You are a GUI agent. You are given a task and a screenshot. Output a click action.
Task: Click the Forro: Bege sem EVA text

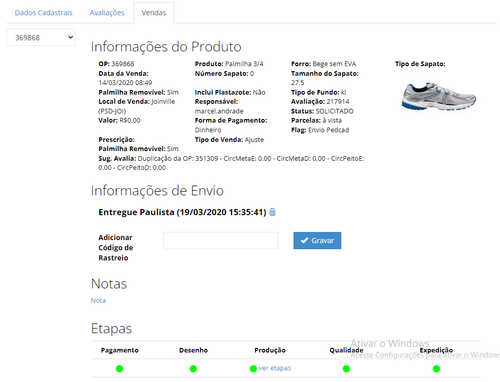(324, 64)
